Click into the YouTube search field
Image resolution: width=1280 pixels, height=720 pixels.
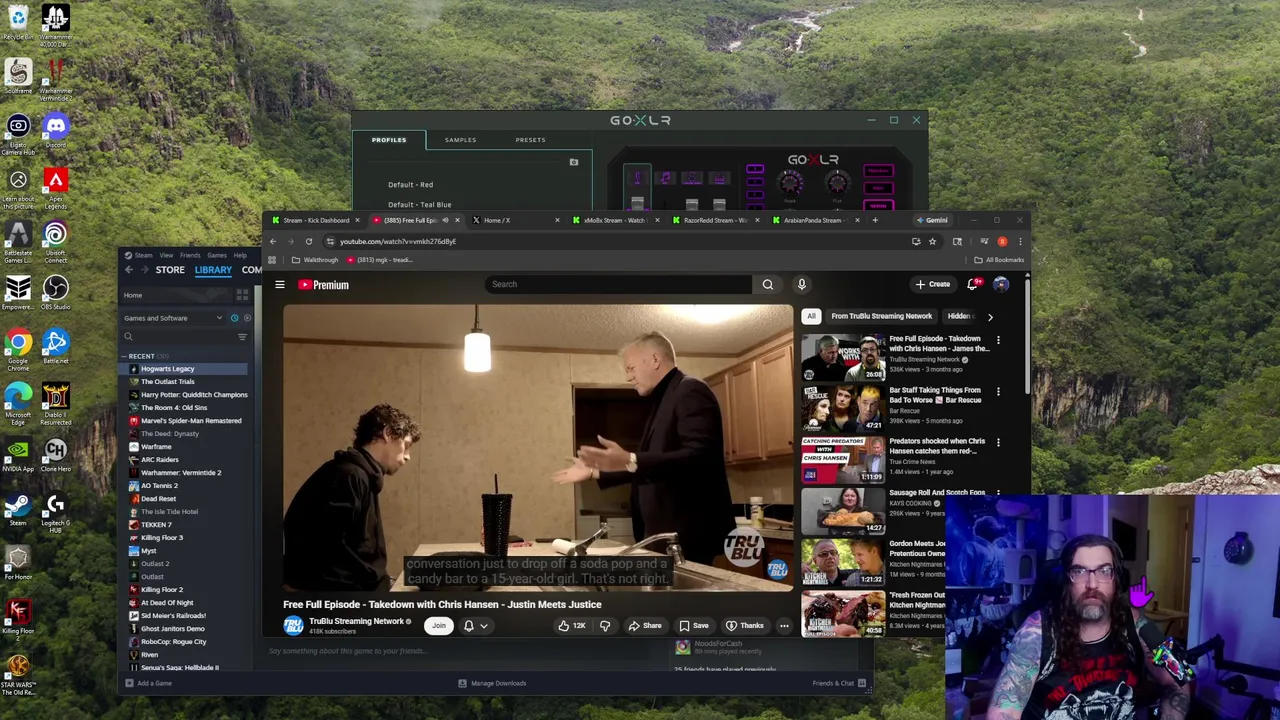(617, 284)
